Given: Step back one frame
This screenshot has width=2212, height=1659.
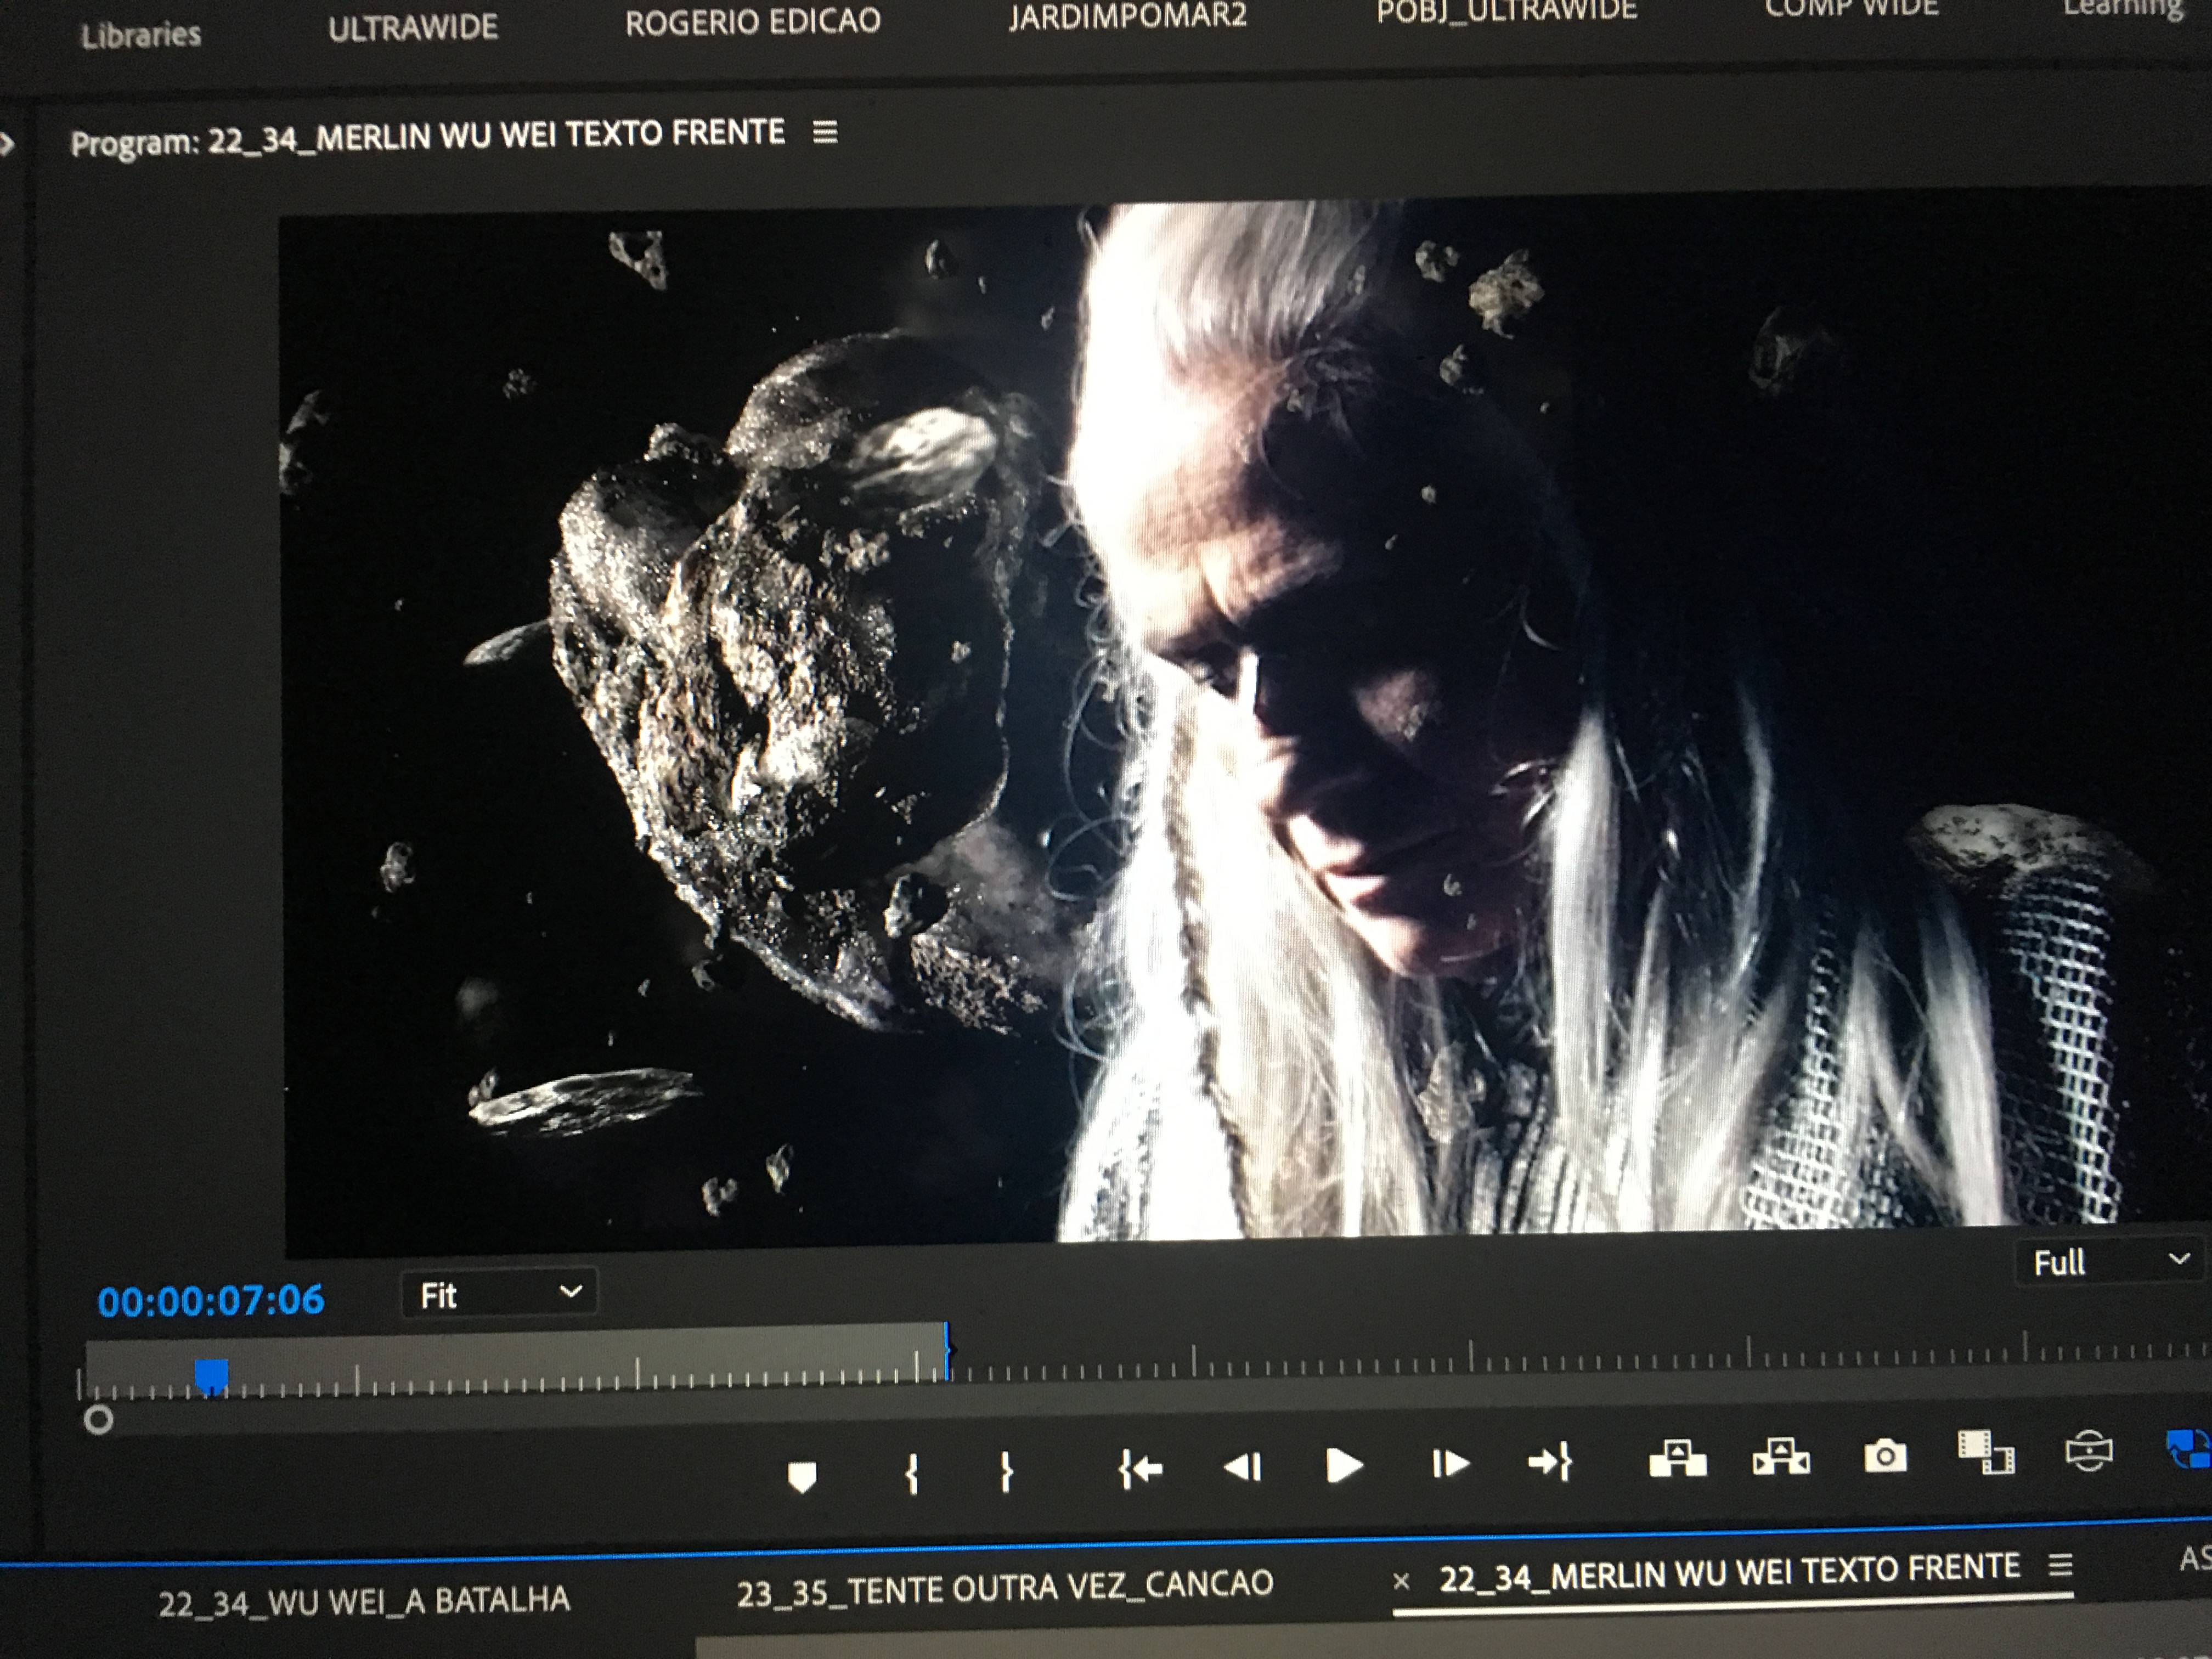Looking at the screenshot, I should pyautogui.click(x=1243, y=1467).
